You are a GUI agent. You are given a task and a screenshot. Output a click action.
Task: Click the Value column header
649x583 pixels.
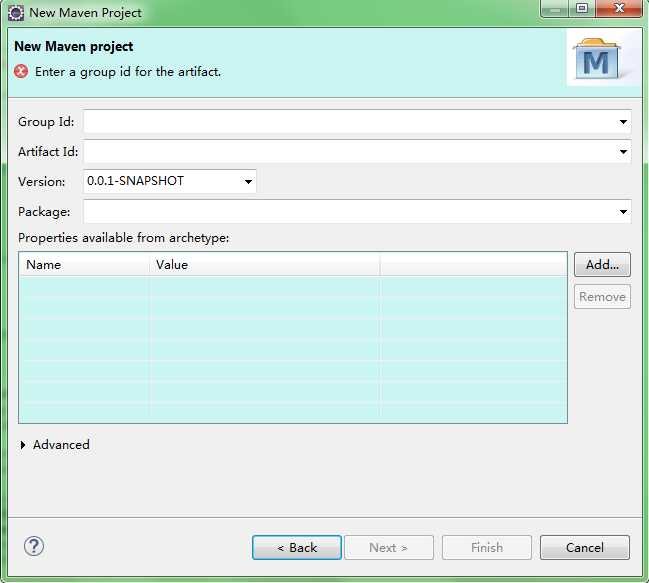point(264,264)
